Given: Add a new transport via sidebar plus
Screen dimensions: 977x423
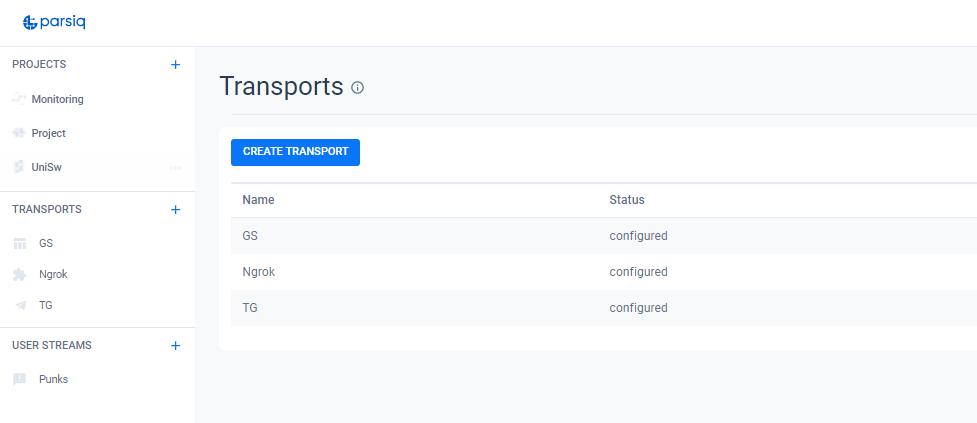Looking at the screenshot, I should [176, 210].
